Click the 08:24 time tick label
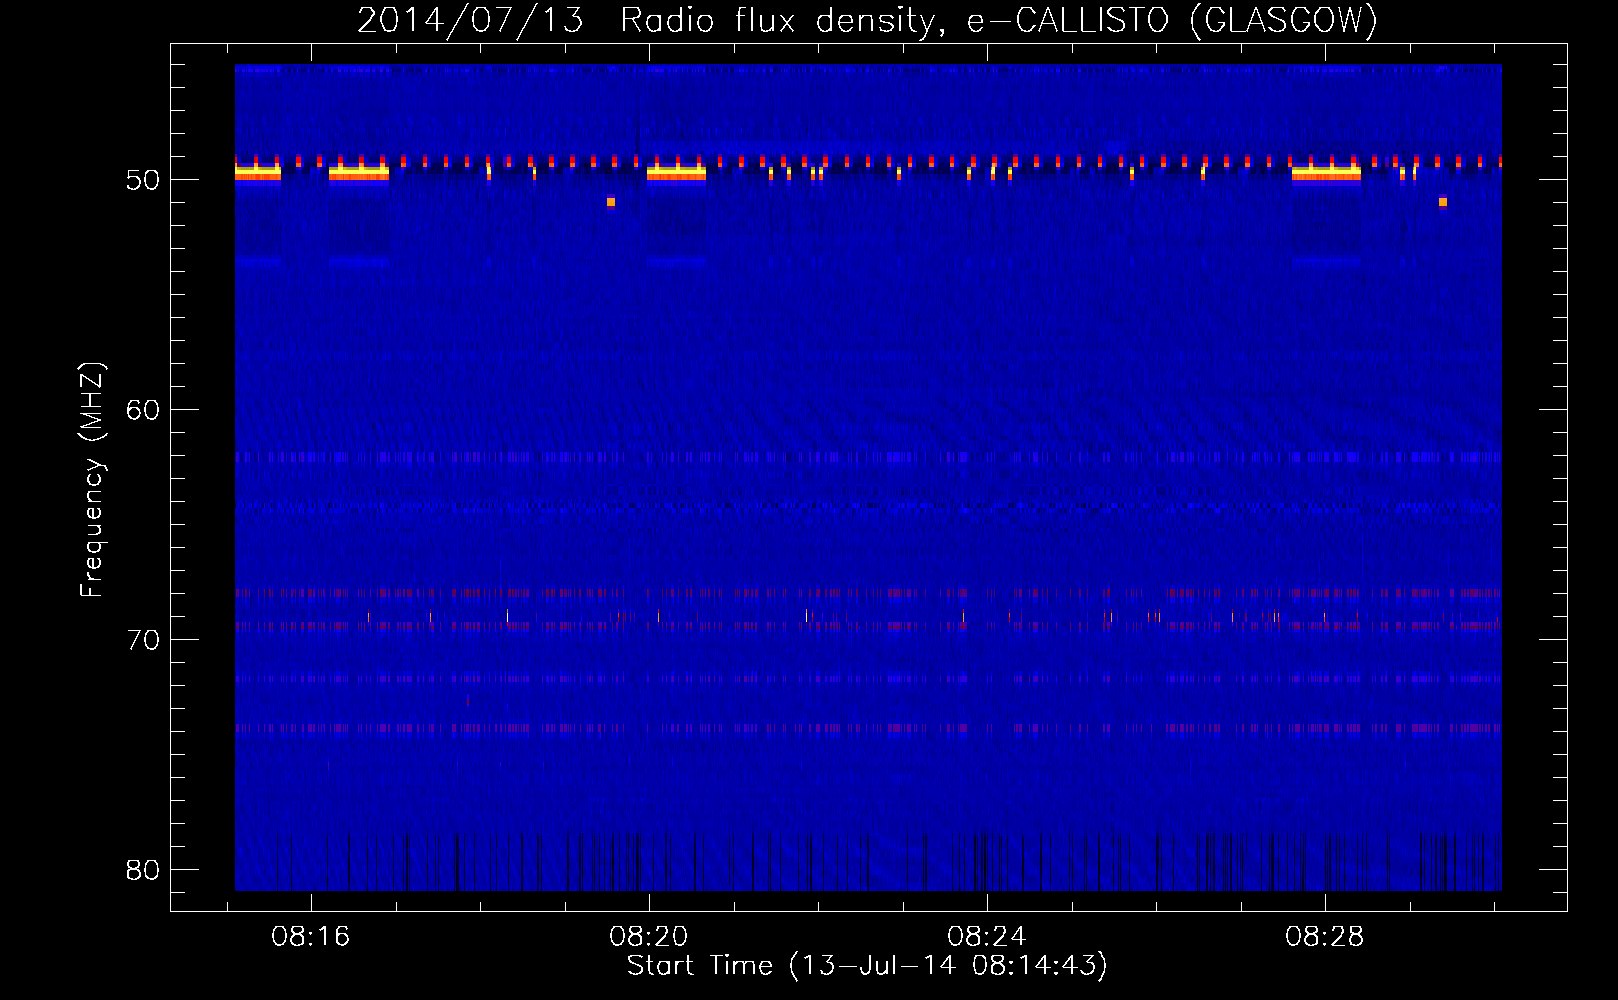The height and width of the screenshot is (1000, 1618). point(986,937)
